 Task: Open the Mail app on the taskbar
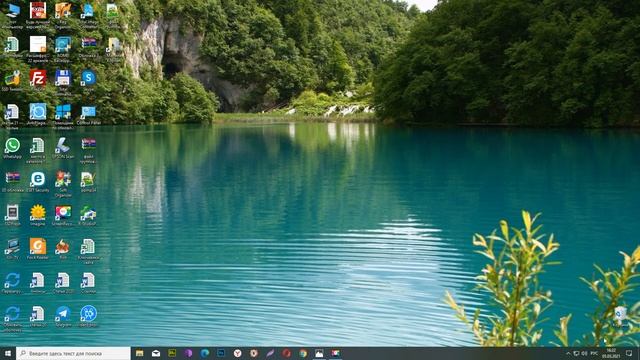pyautogui.click(x=156, y=353)
